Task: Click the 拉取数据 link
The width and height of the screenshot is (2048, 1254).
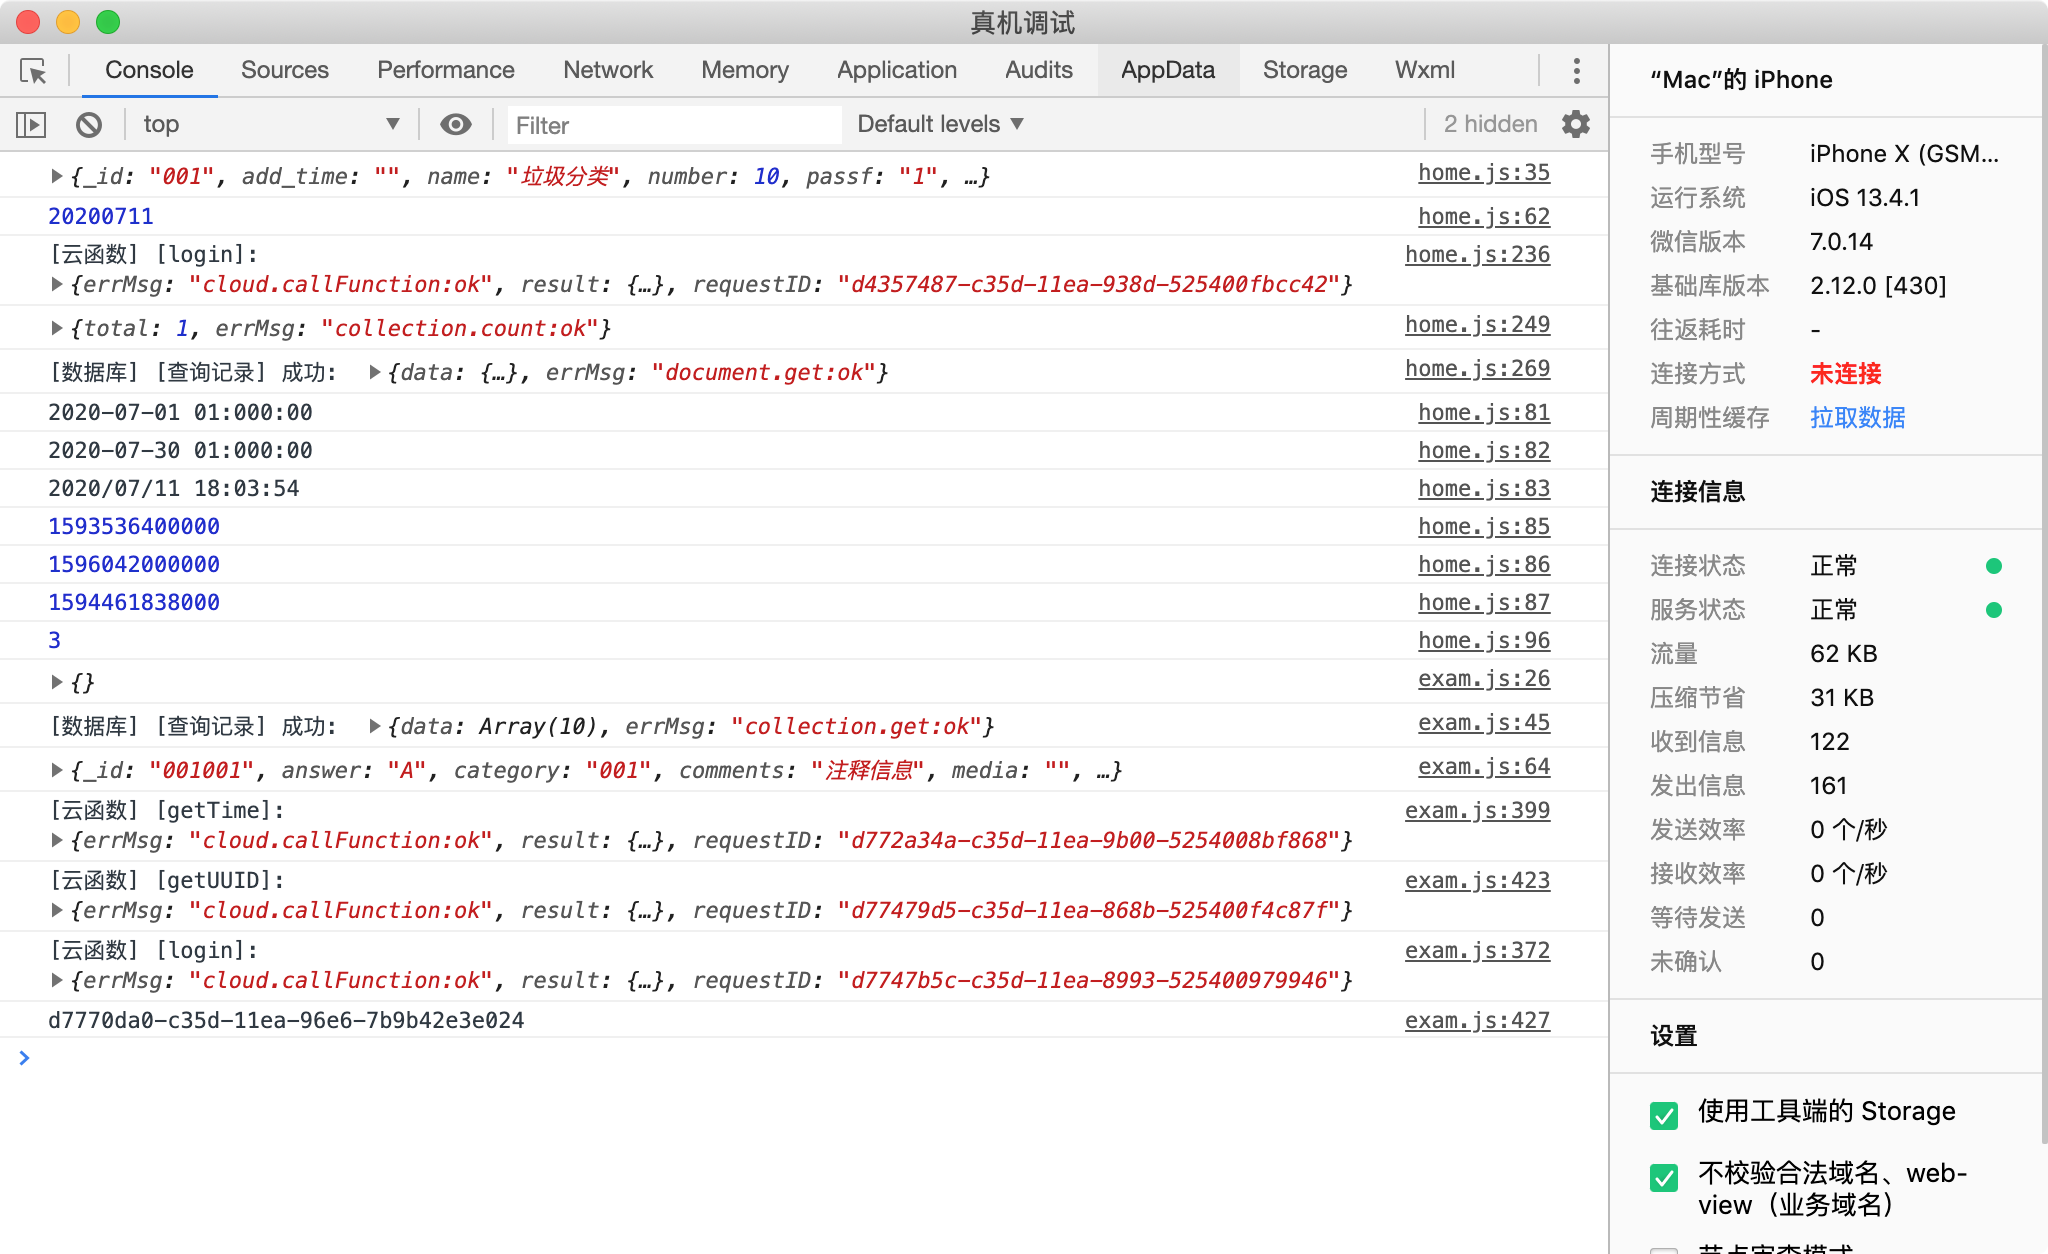Action: click(1857, 417)
